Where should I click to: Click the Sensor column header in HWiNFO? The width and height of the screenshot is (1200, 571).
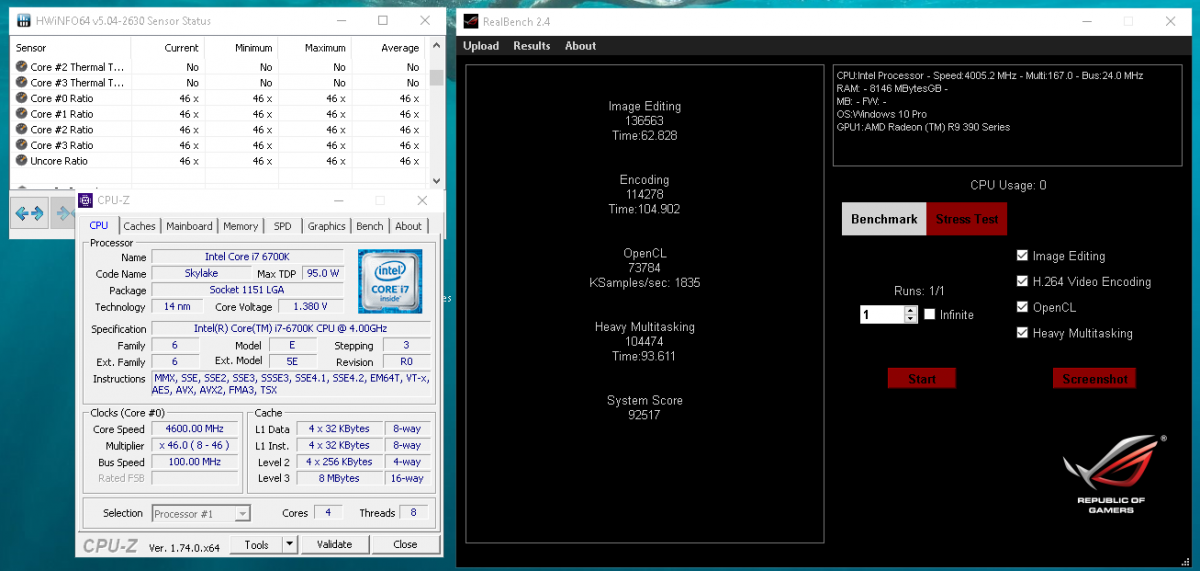[69, 47]
